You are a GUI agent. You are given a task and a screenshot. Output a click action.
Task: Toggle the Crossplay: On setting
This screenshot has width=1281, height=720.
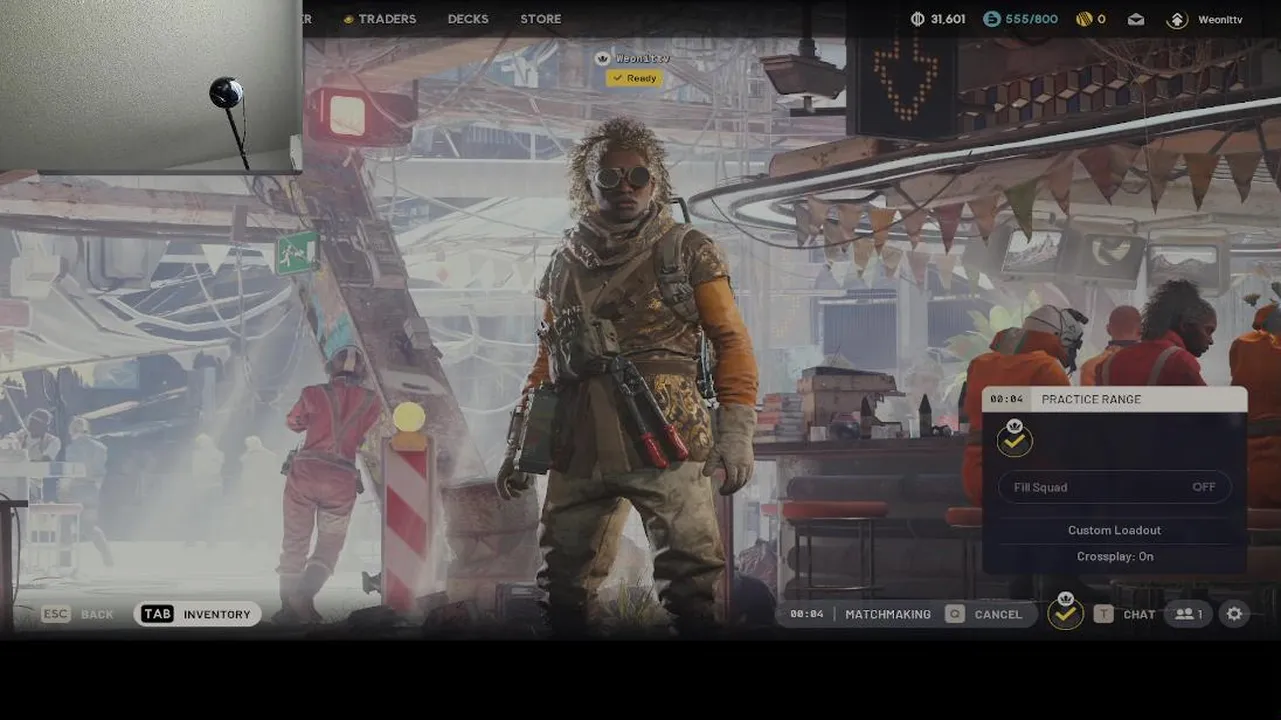(x=1114, y=556)
